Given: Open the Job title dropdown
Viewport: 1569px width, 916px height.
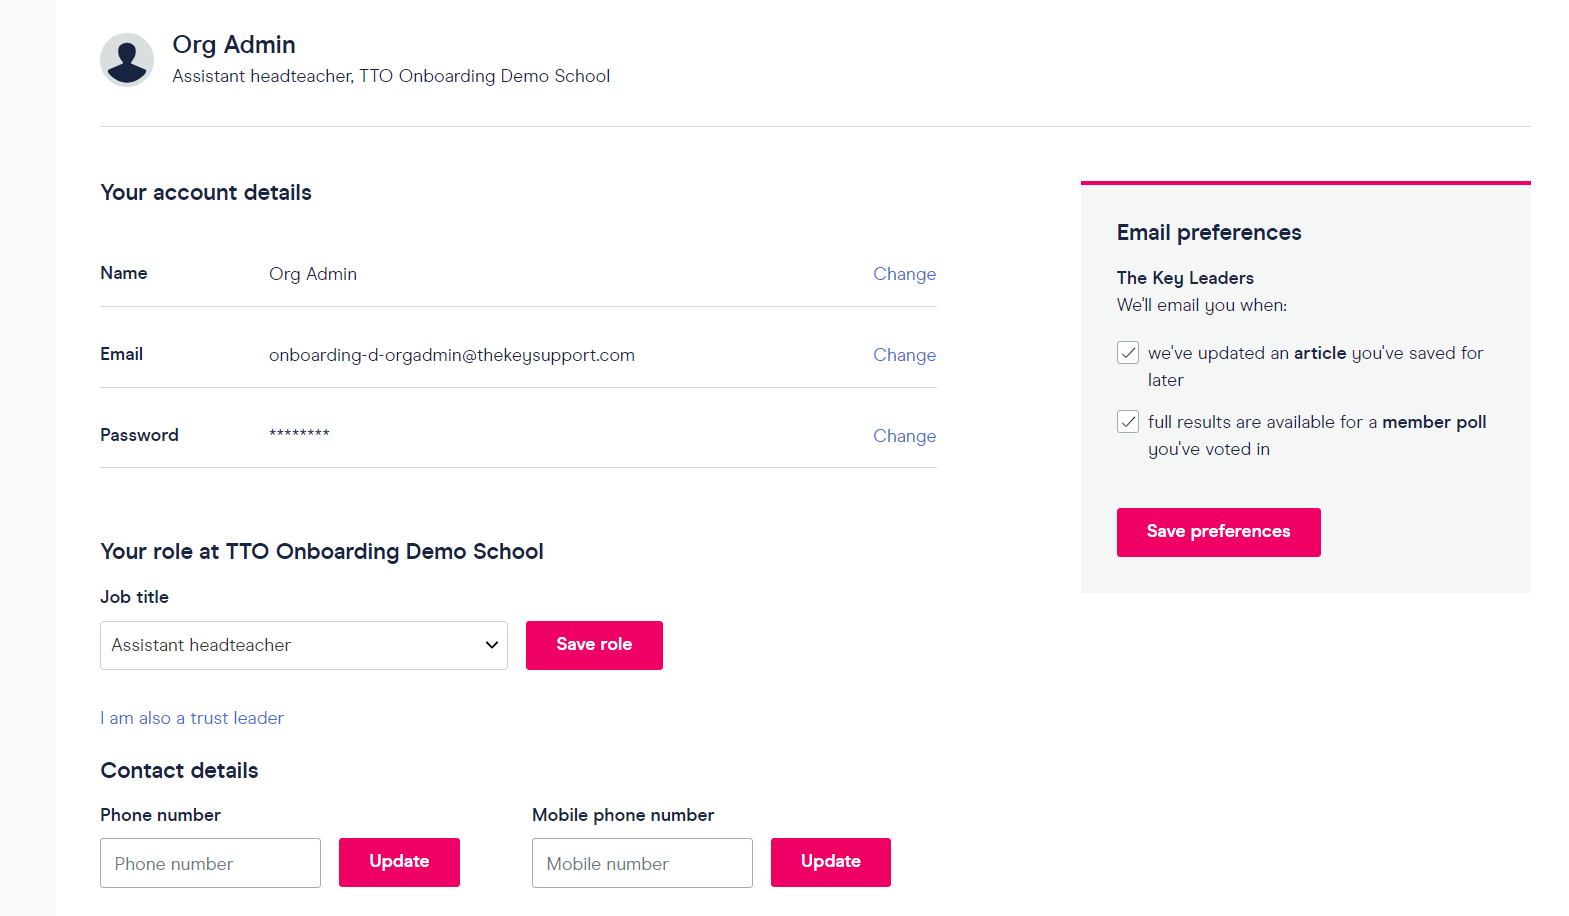Looking at the screenshot, I should click(304, 645).
